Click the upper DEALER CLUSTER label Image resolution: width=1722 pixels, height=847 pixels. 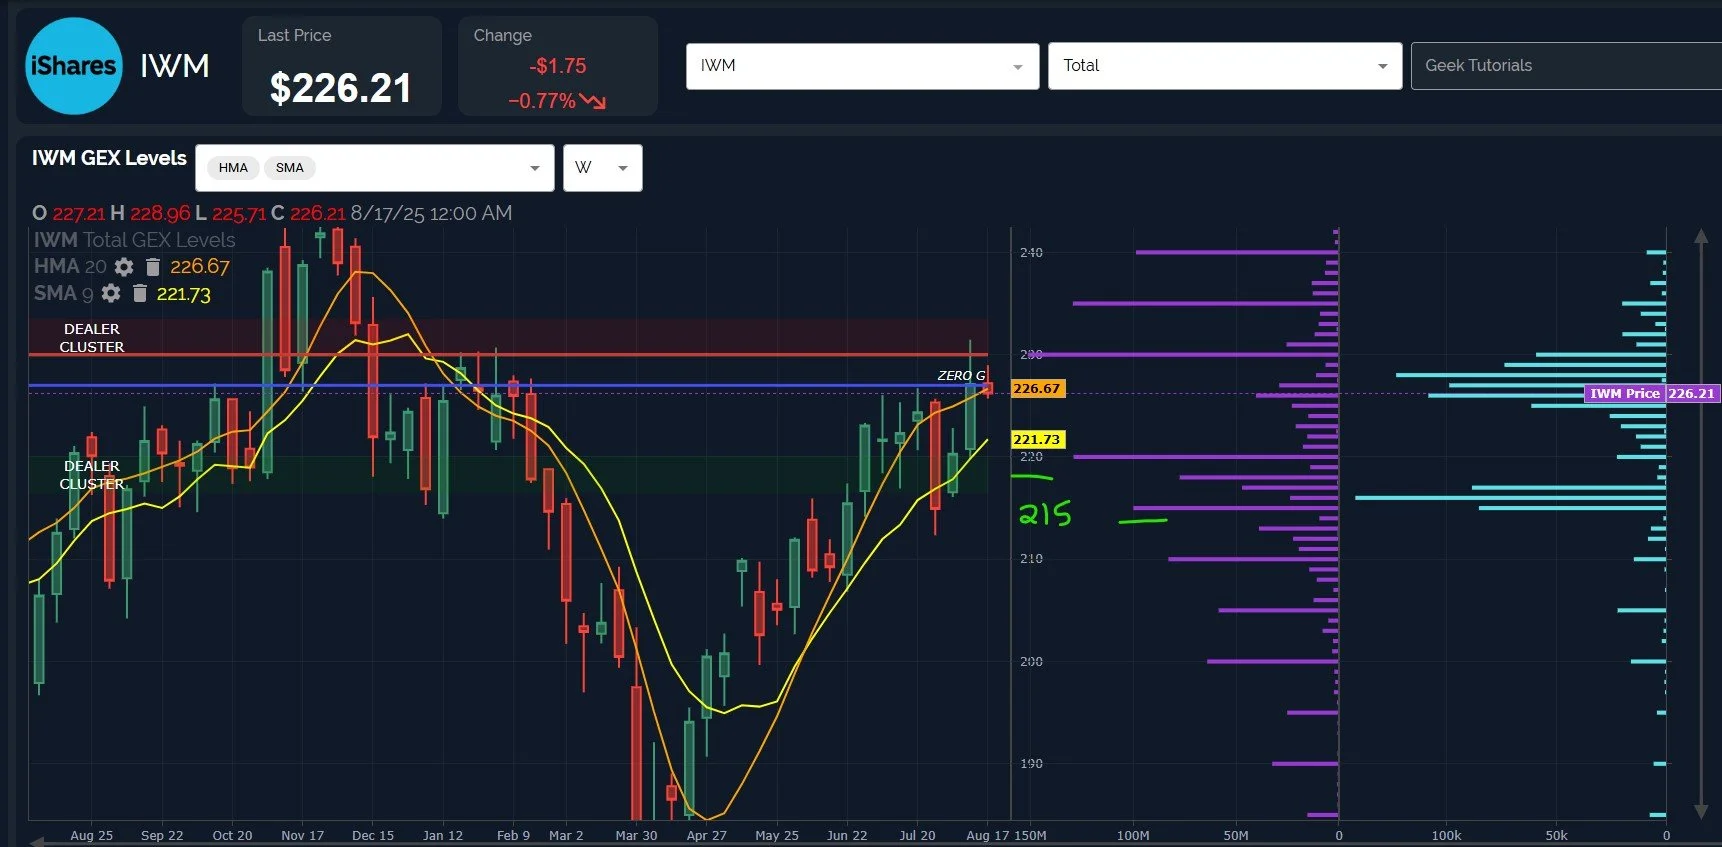pyautogui.click(x=92, y=338)
